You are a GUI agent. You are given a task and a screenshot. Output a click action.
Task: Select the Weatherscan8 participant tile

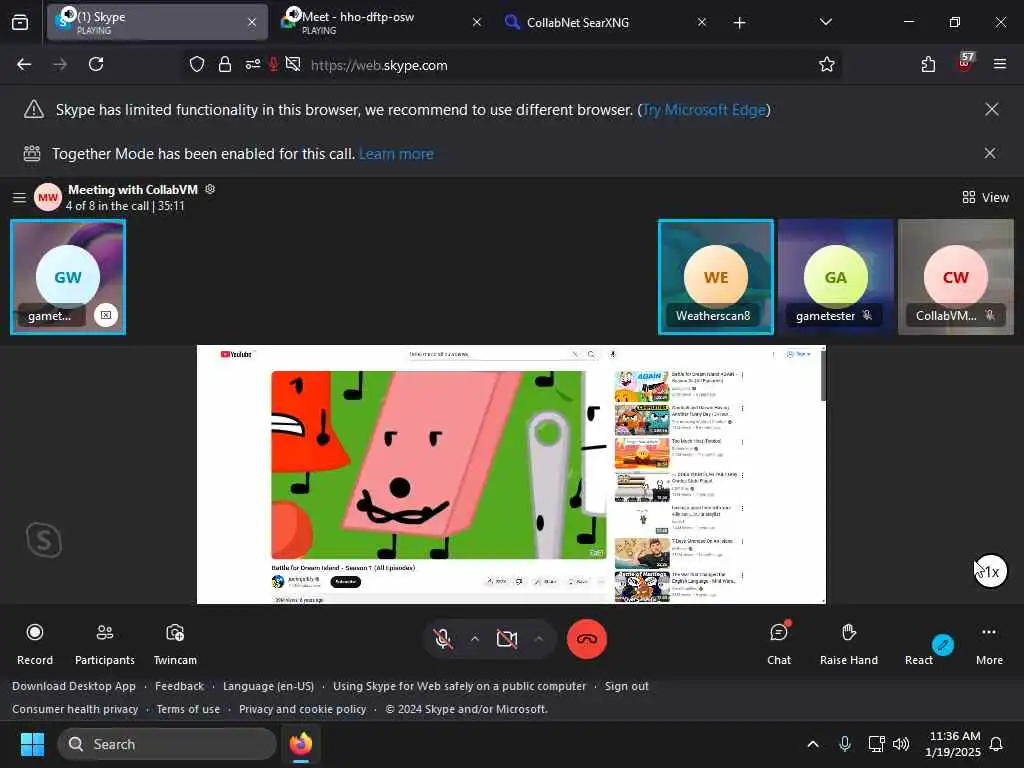coord(716,277)
